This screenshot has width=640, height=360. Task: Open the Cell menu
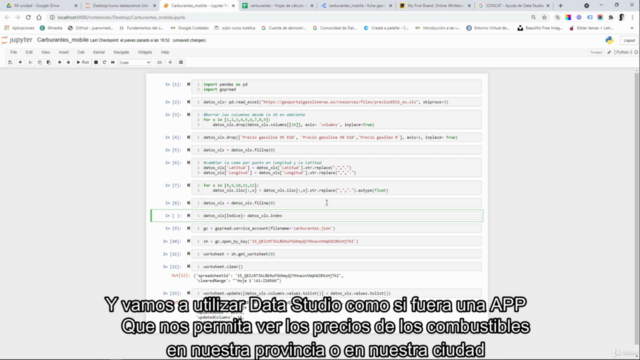(81, 52)
